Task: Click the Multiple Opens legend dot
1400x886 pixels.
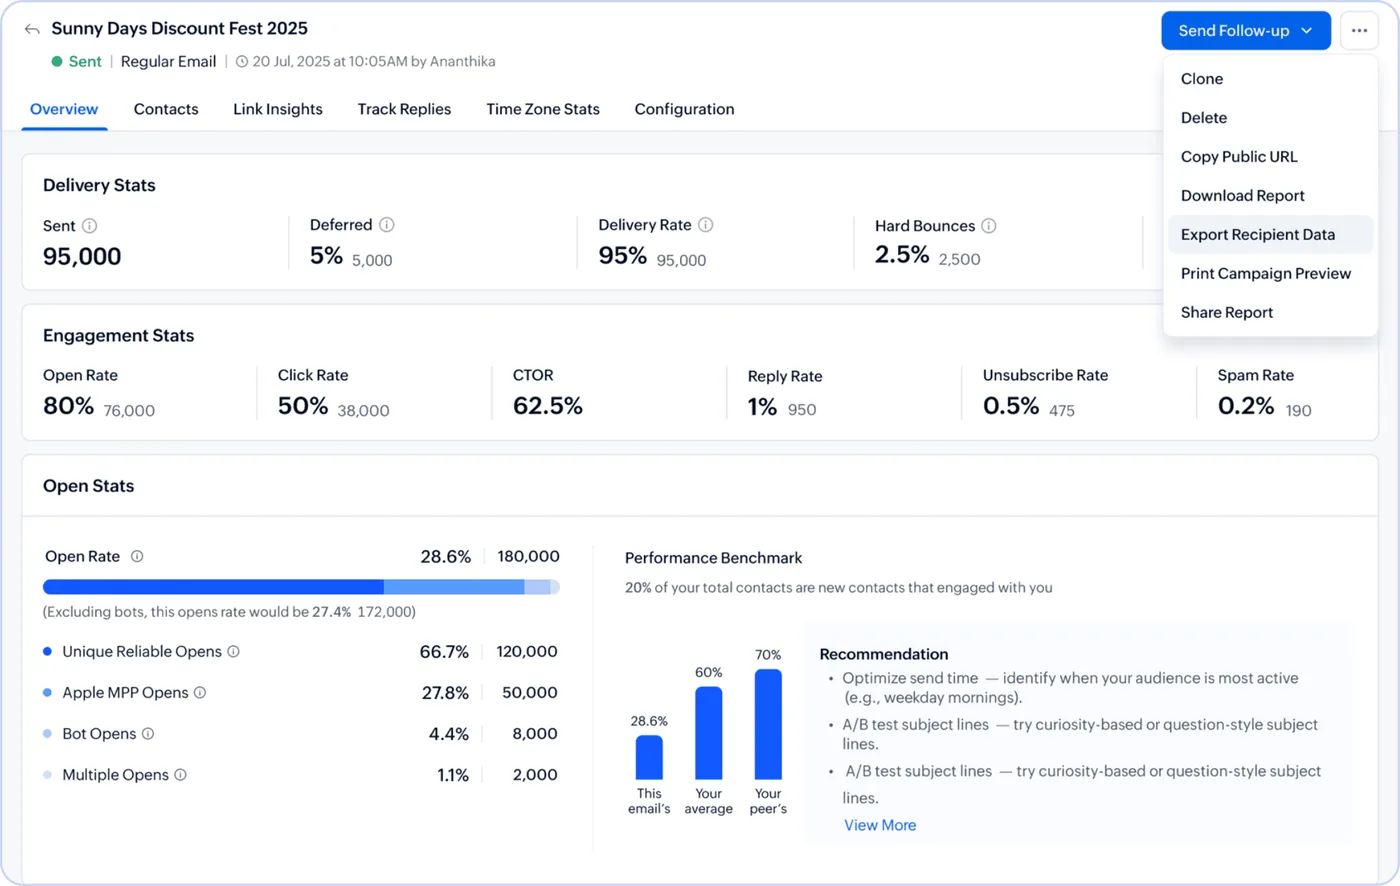Action: click(x=47, y=774)
